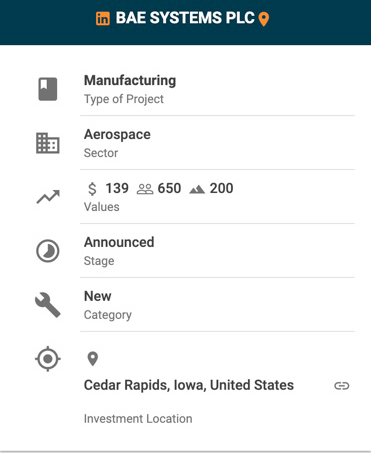The image size is (371, 453).
Task: Select the bookmark book icon for project type
Action: 48,89
